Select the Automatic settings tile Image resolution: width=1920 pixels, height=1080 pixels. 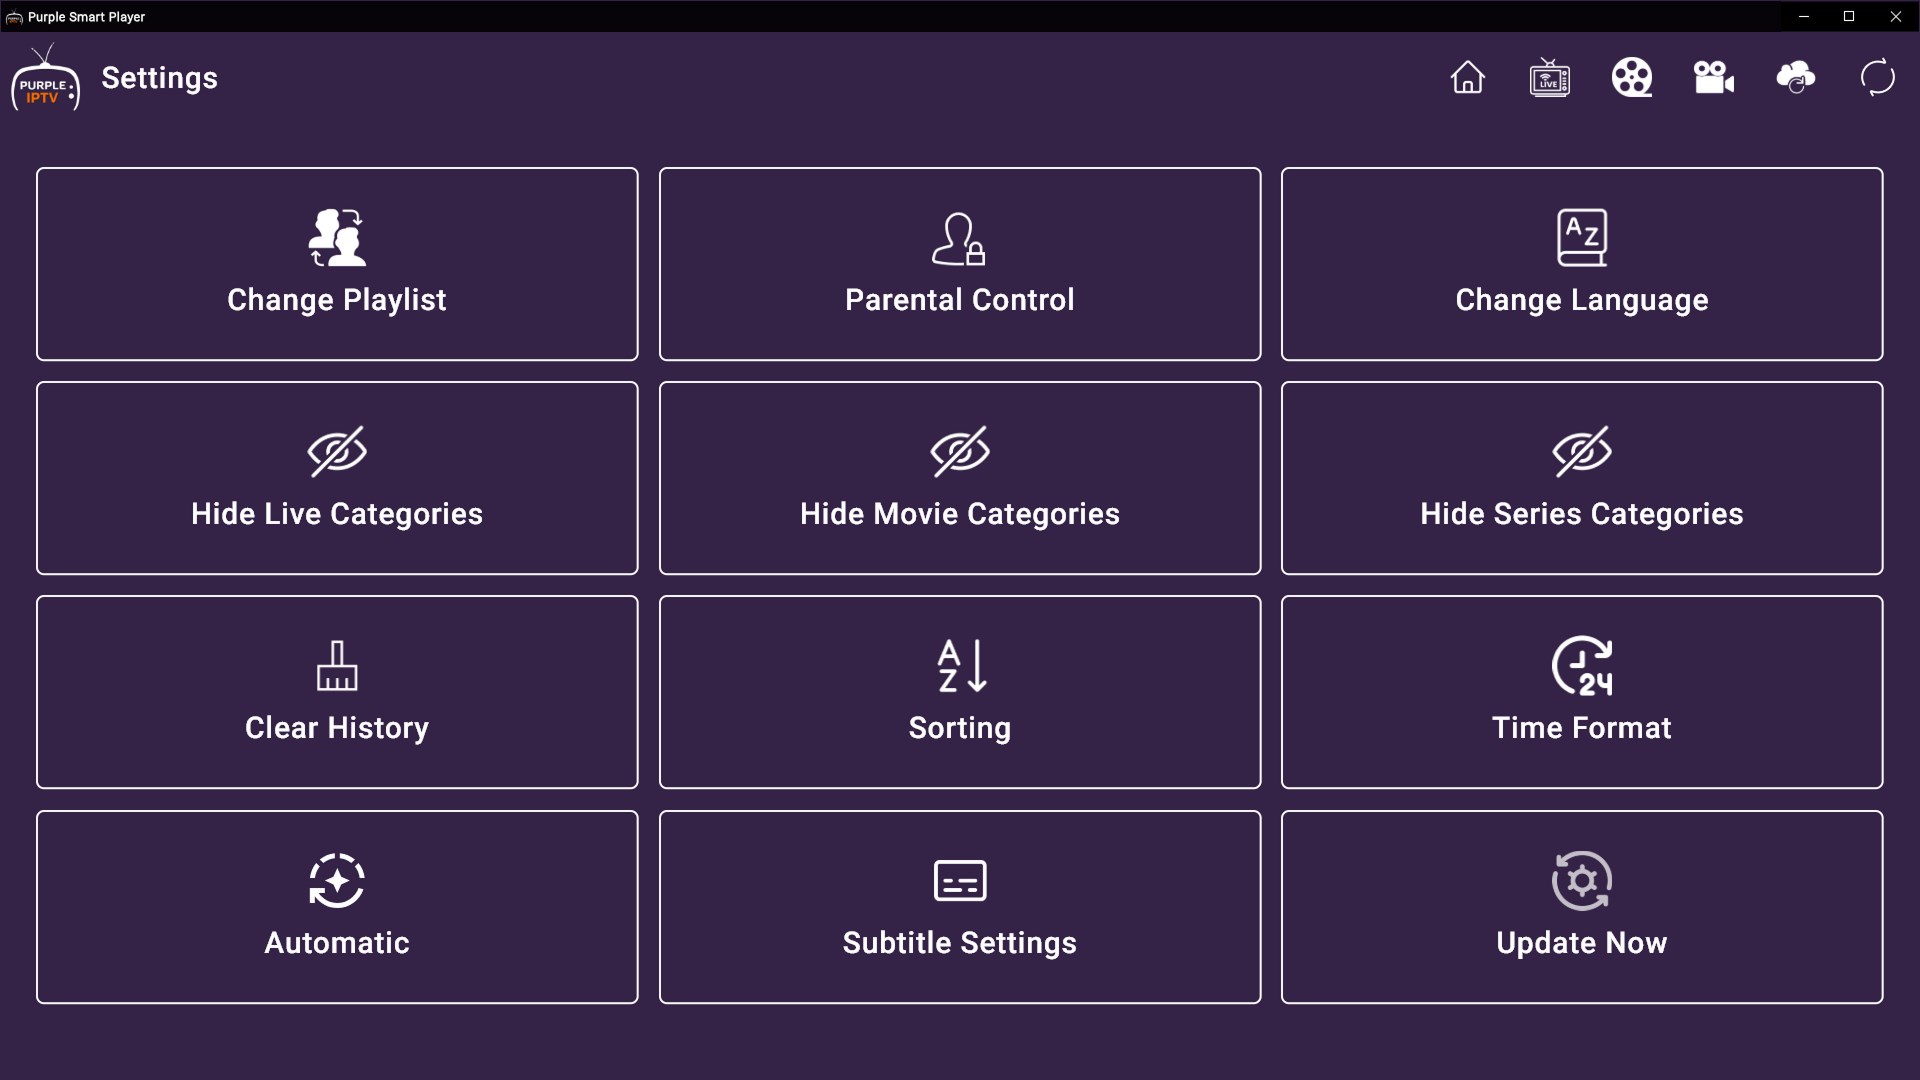pyautogui.click(x=337, y=907)
